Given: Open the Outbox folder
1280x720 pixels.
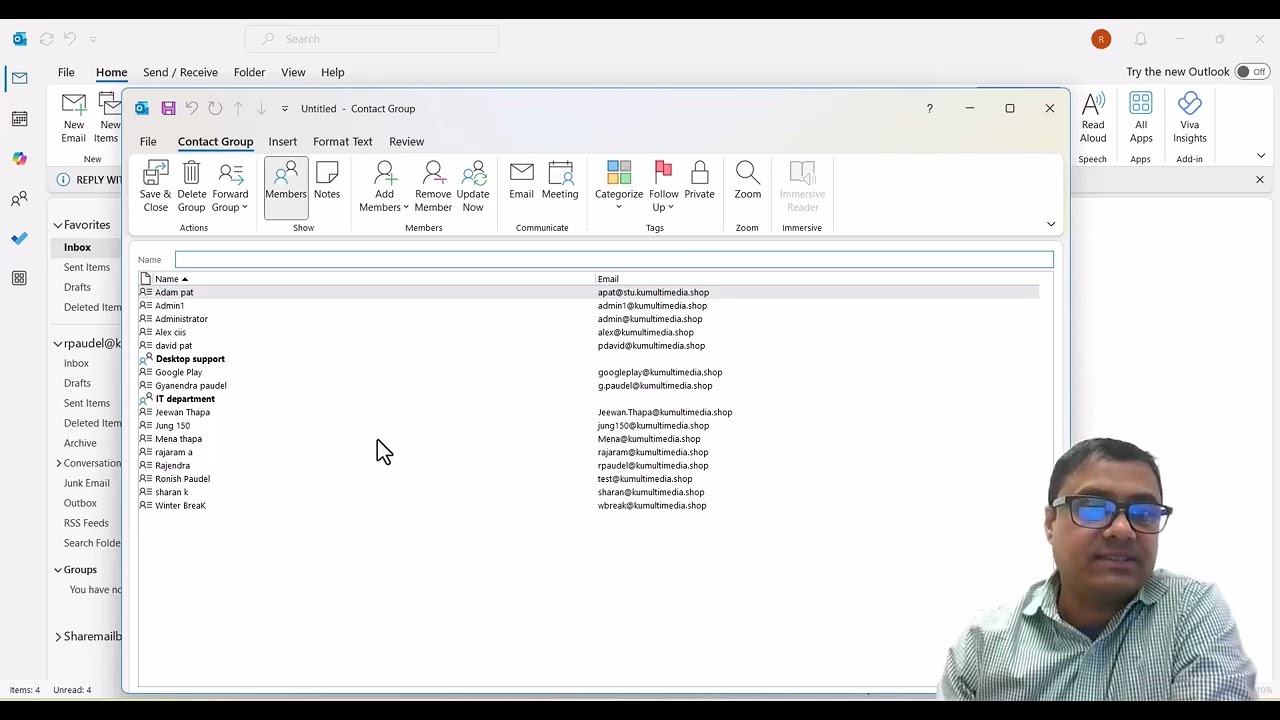Looking at the screenshot, I should (80, 503).
